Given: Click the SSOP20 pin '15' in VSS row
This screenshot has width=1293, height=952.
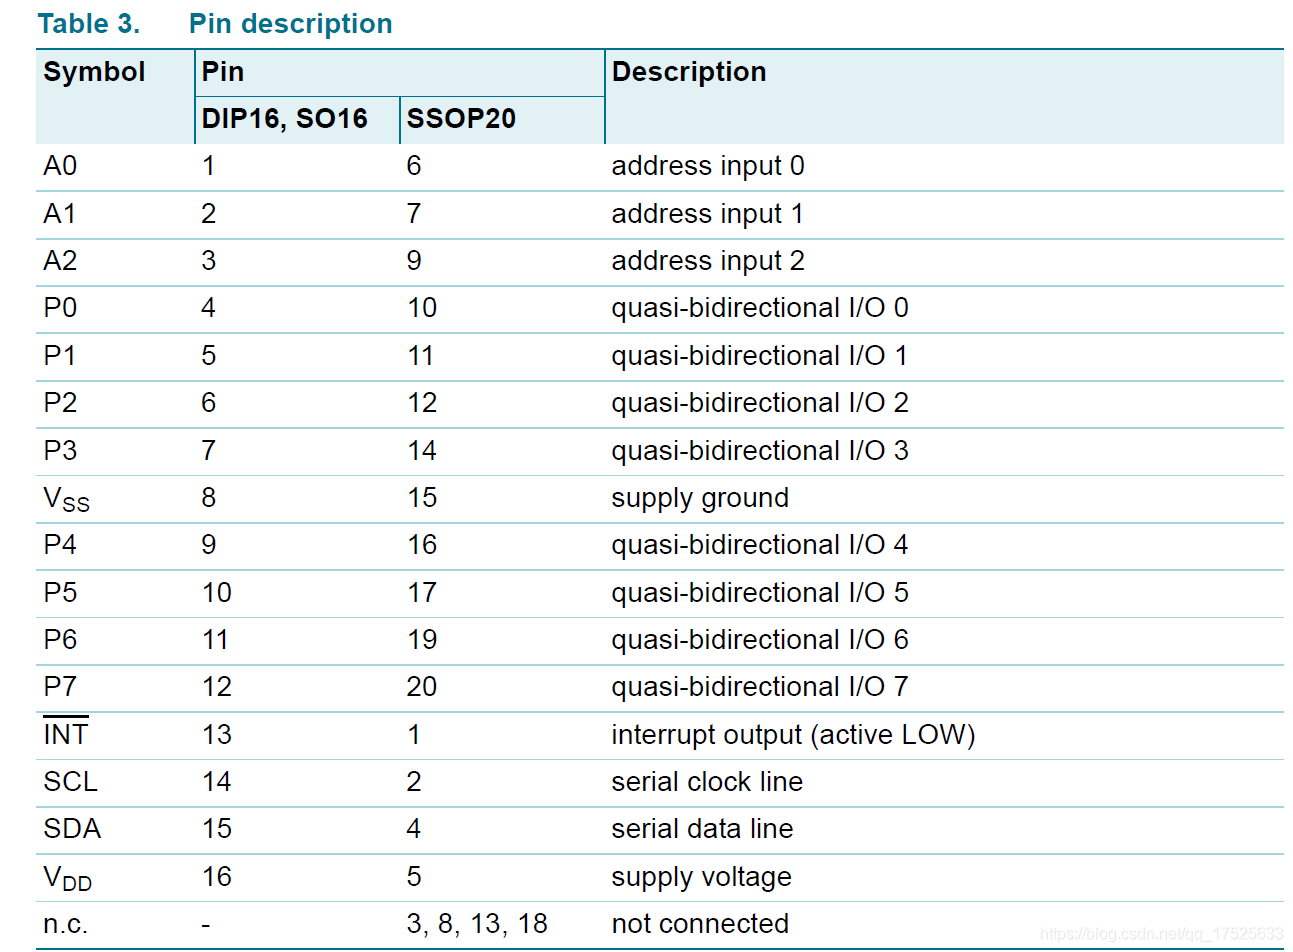Looking at the screenshot, I should click(x=422, y=498).
